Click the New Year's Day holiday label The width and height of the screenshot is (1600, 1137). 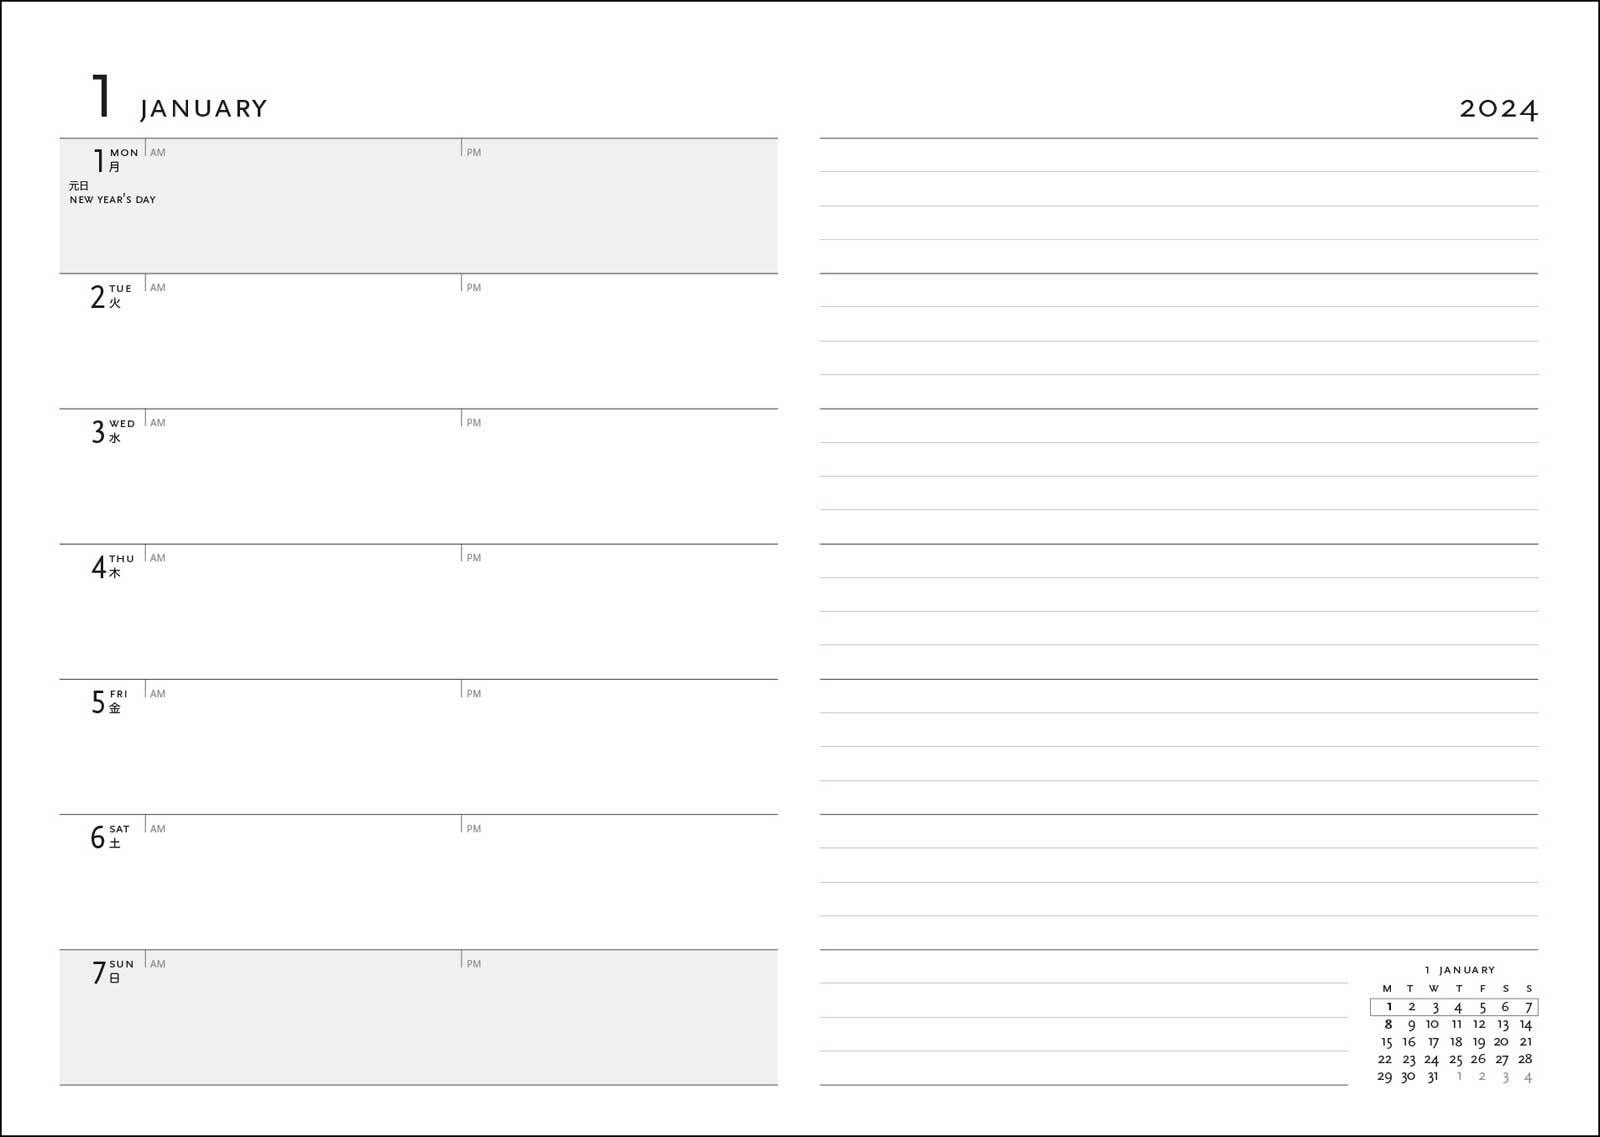[x=112, y=199]
